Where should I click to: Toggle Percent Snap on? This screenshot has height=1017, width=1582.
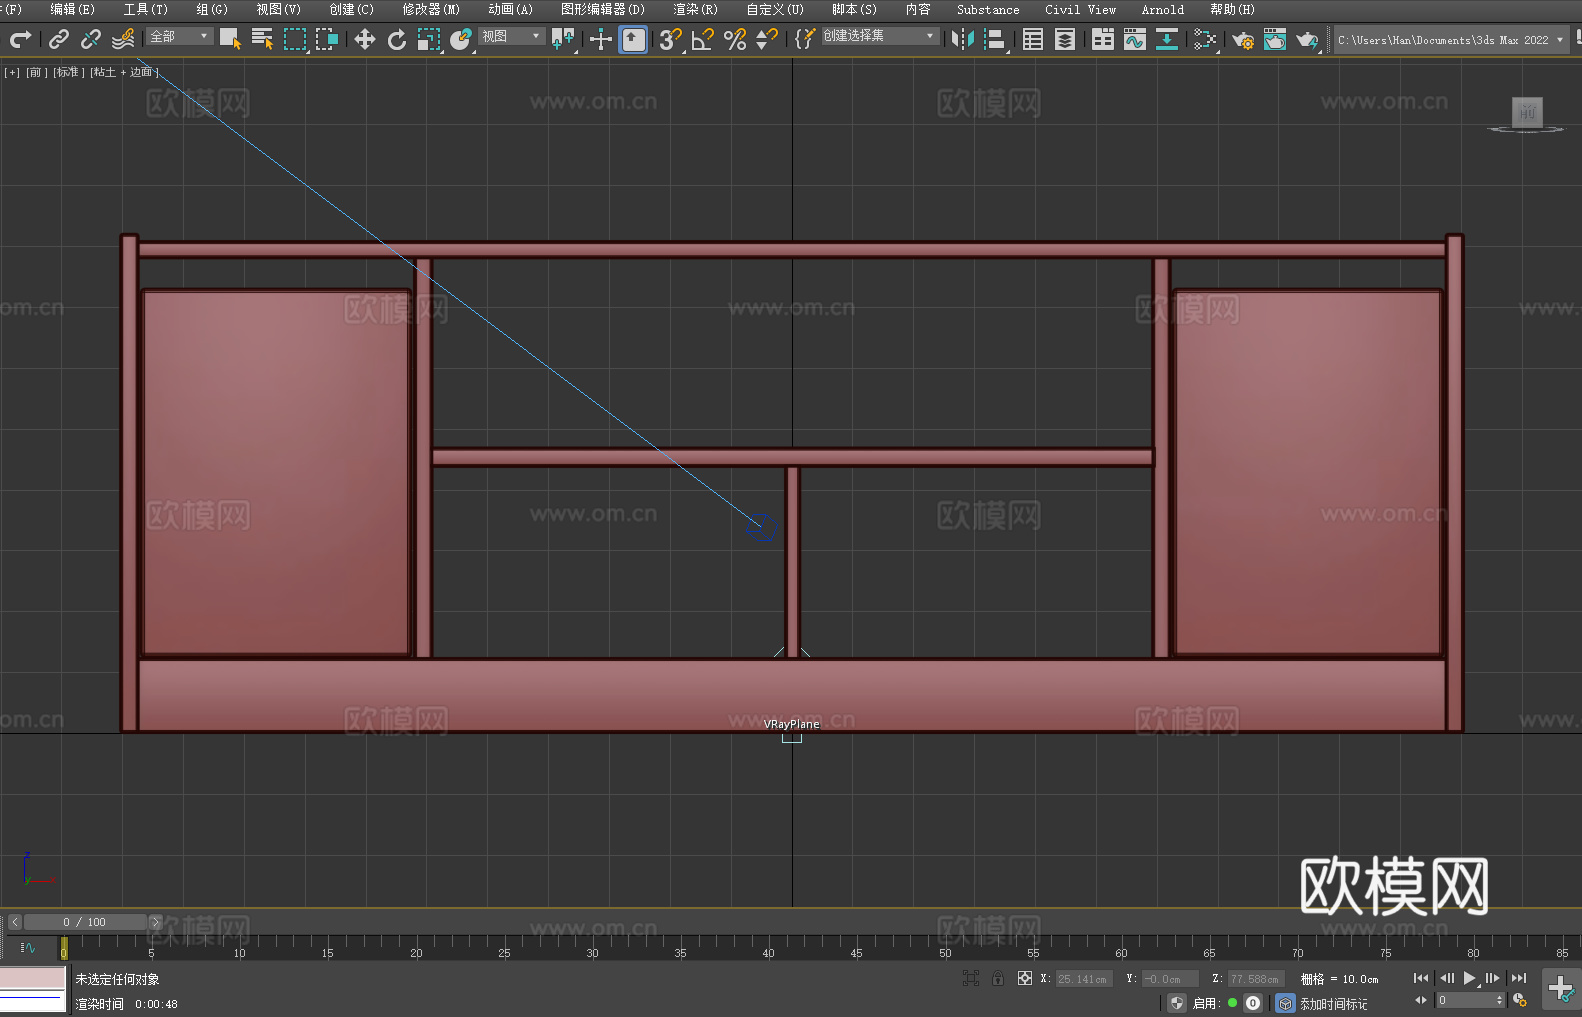point(735,39)
